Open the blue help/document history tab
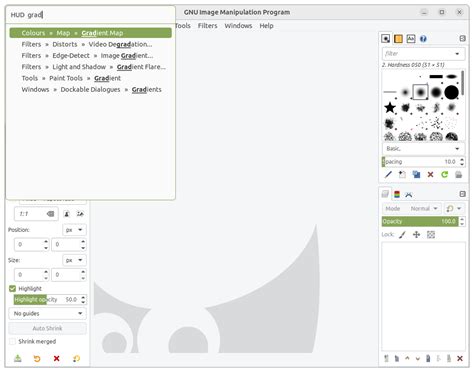The height and width of the screenshot is (372, 474). click(423, 39)
